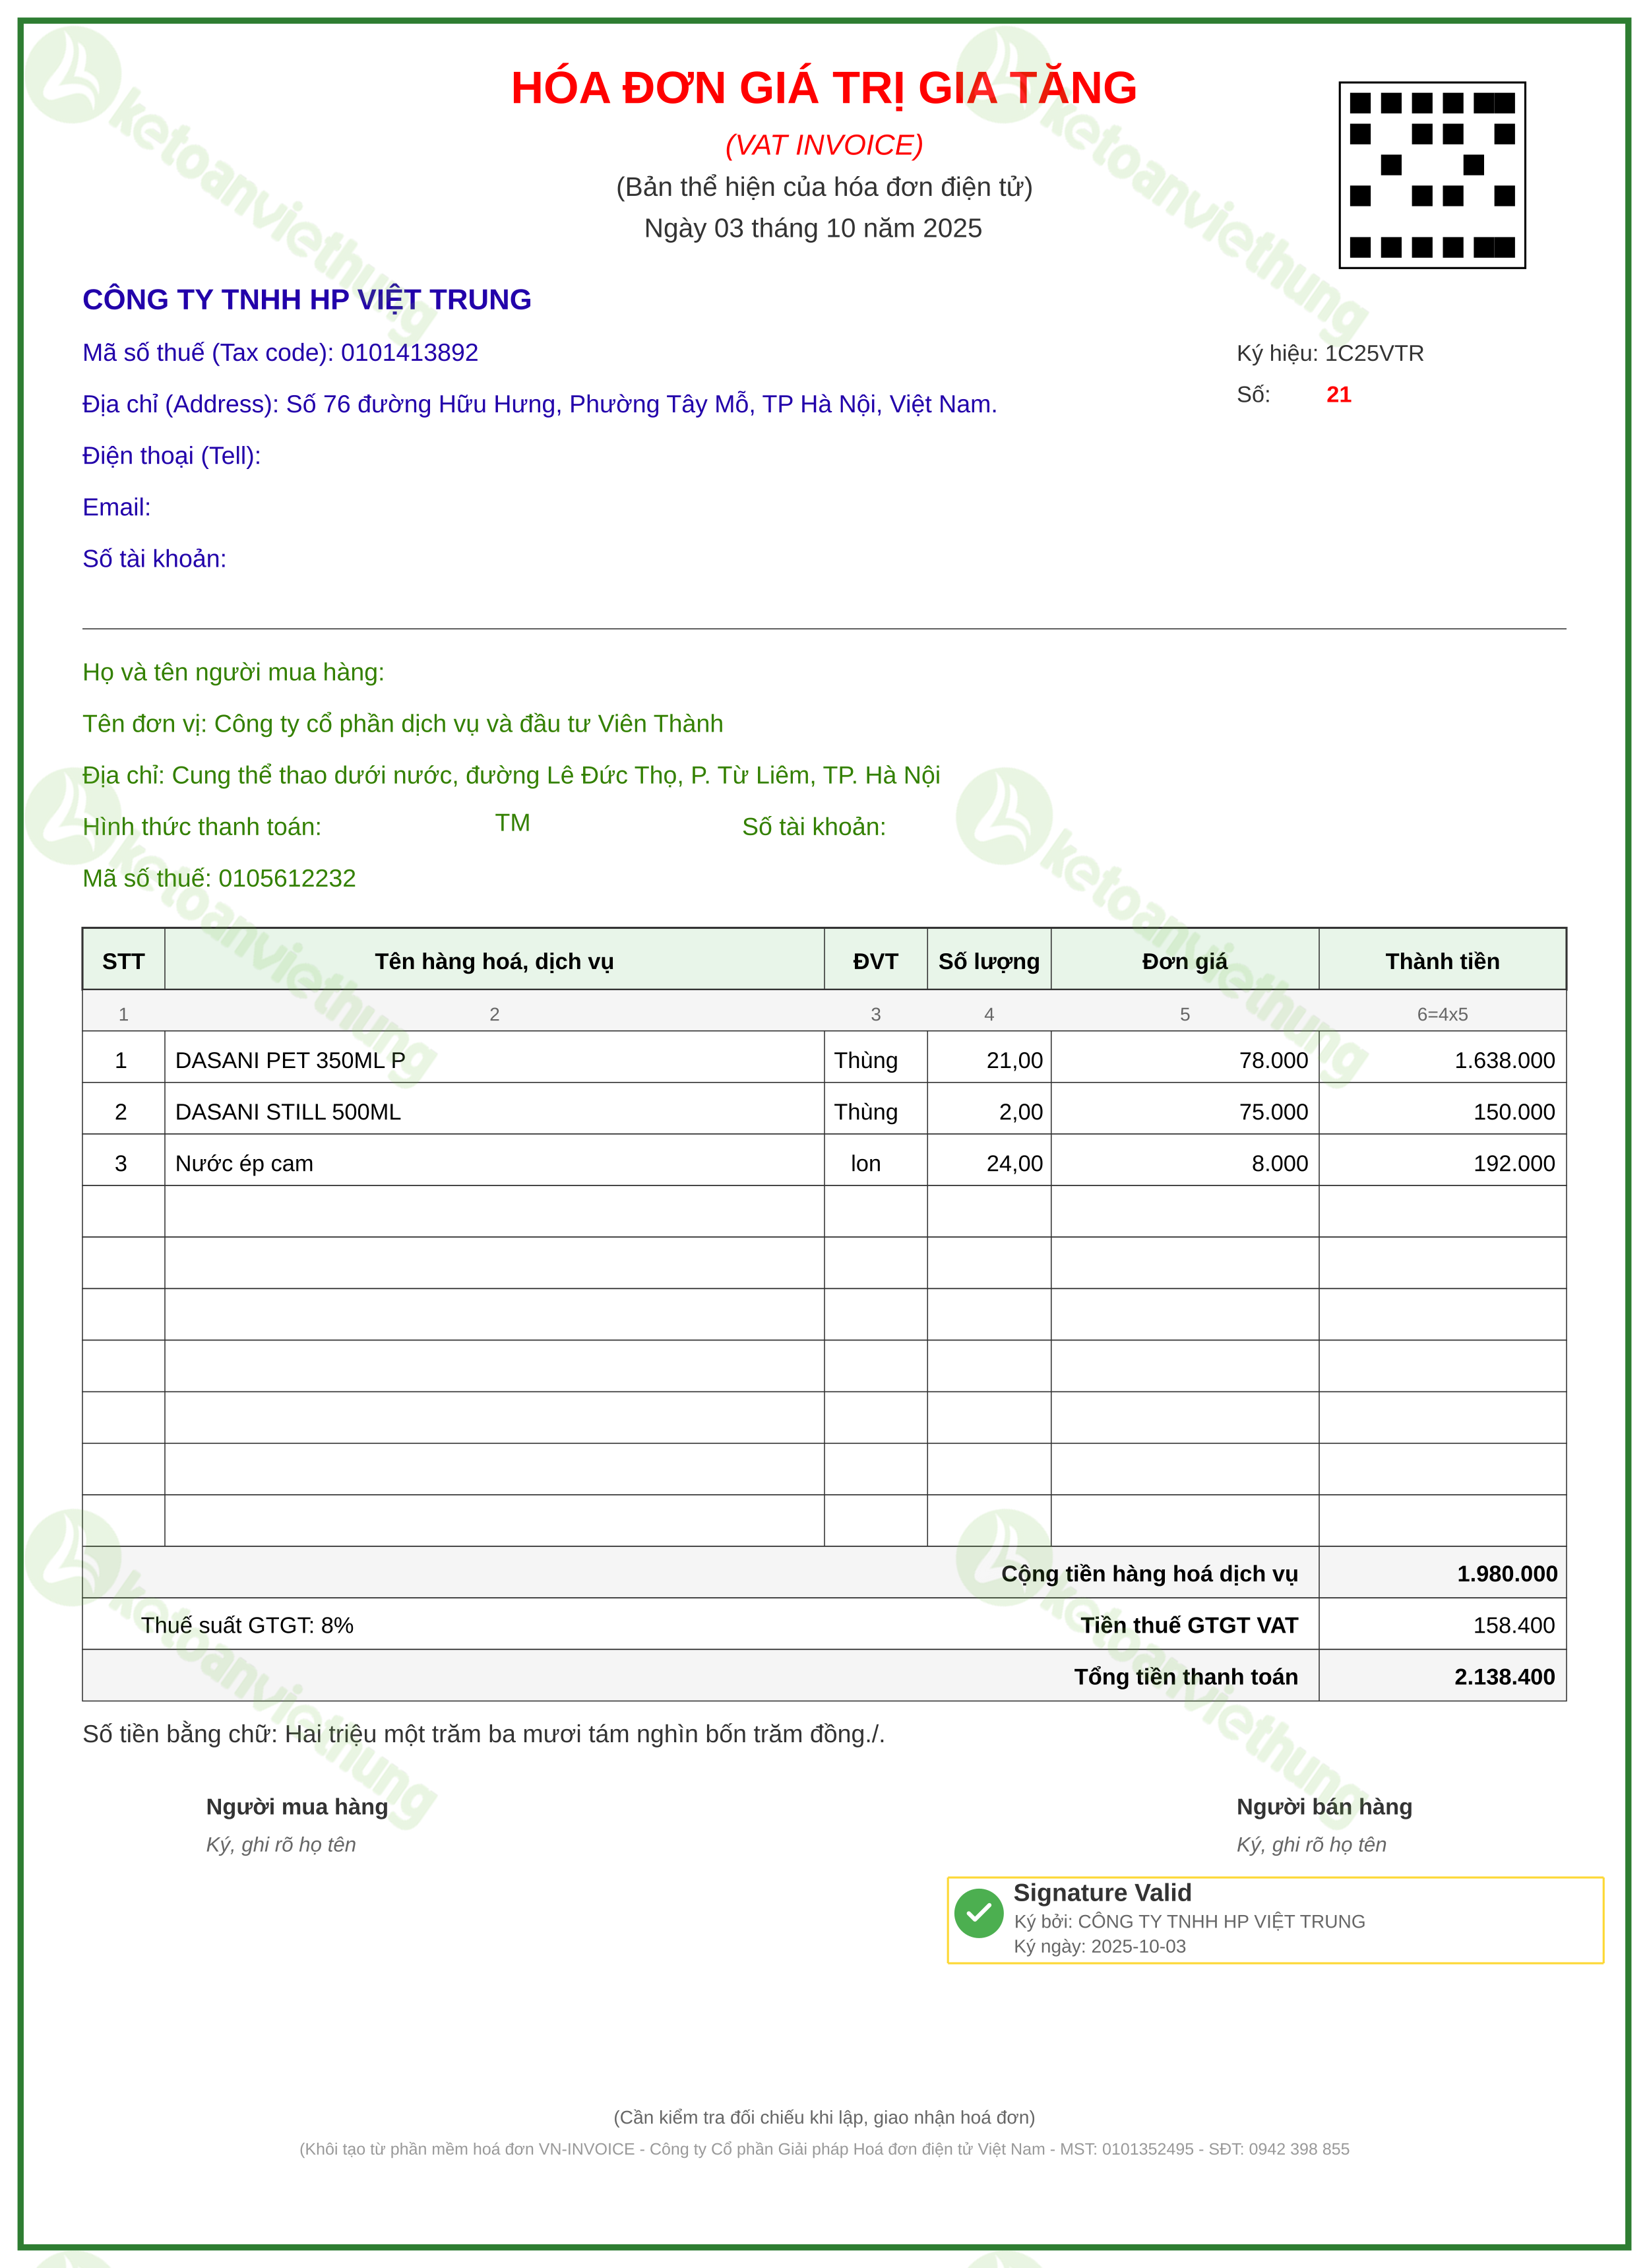This screenshot has height=2268, width=1649.
Task: Click the note '(Cần kiểm tra đối chiếu khi lập, giao nhận hoá đơn)'
Action: pos(824,2118)
